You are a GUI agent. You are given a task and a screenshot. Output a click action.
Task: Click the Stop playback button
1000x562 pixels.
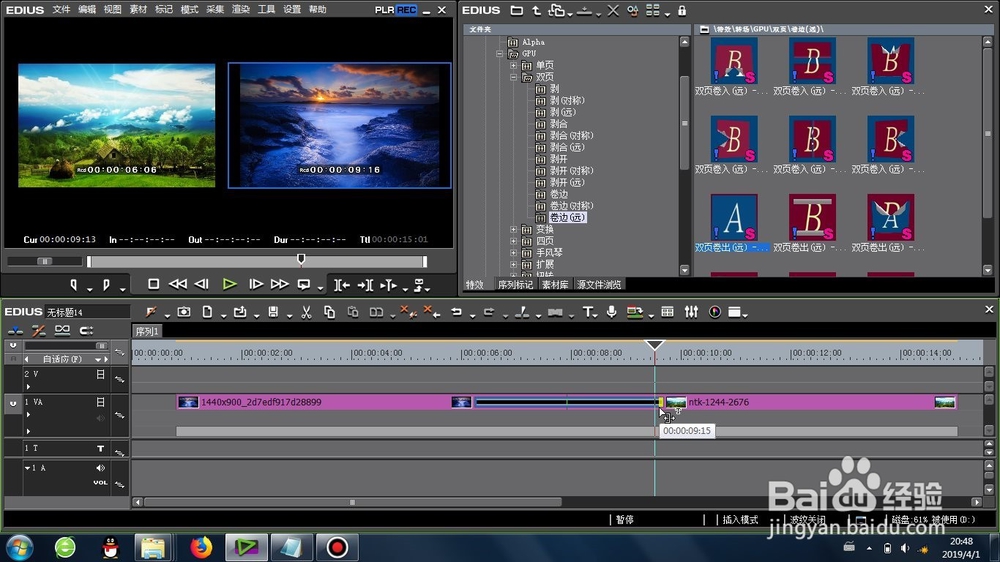153,284
